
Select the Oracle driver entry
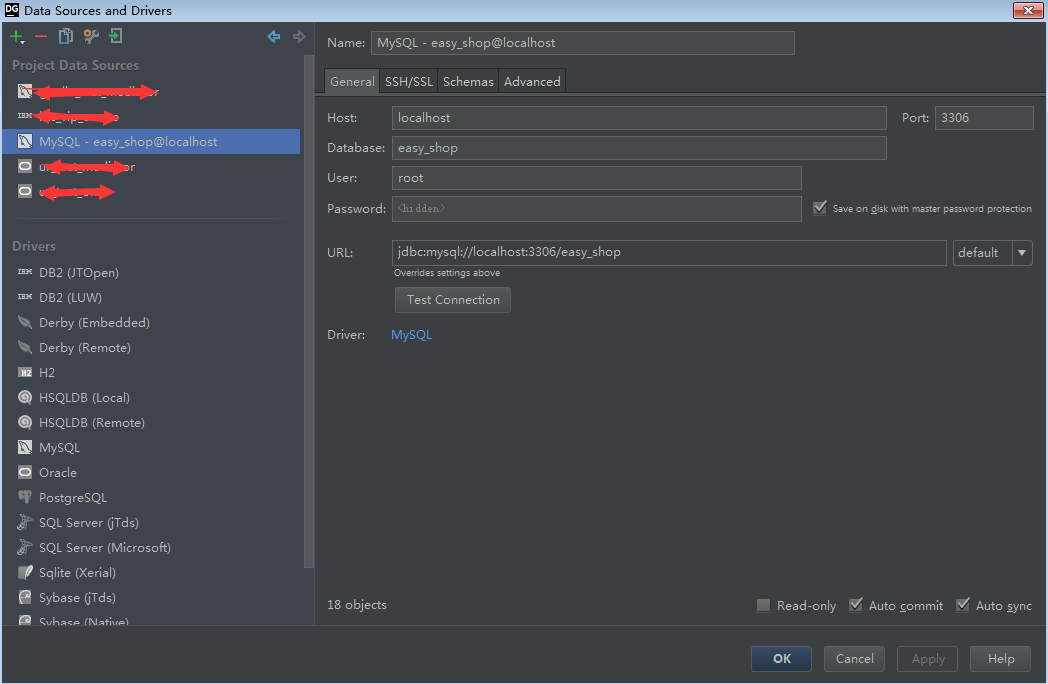58,472
